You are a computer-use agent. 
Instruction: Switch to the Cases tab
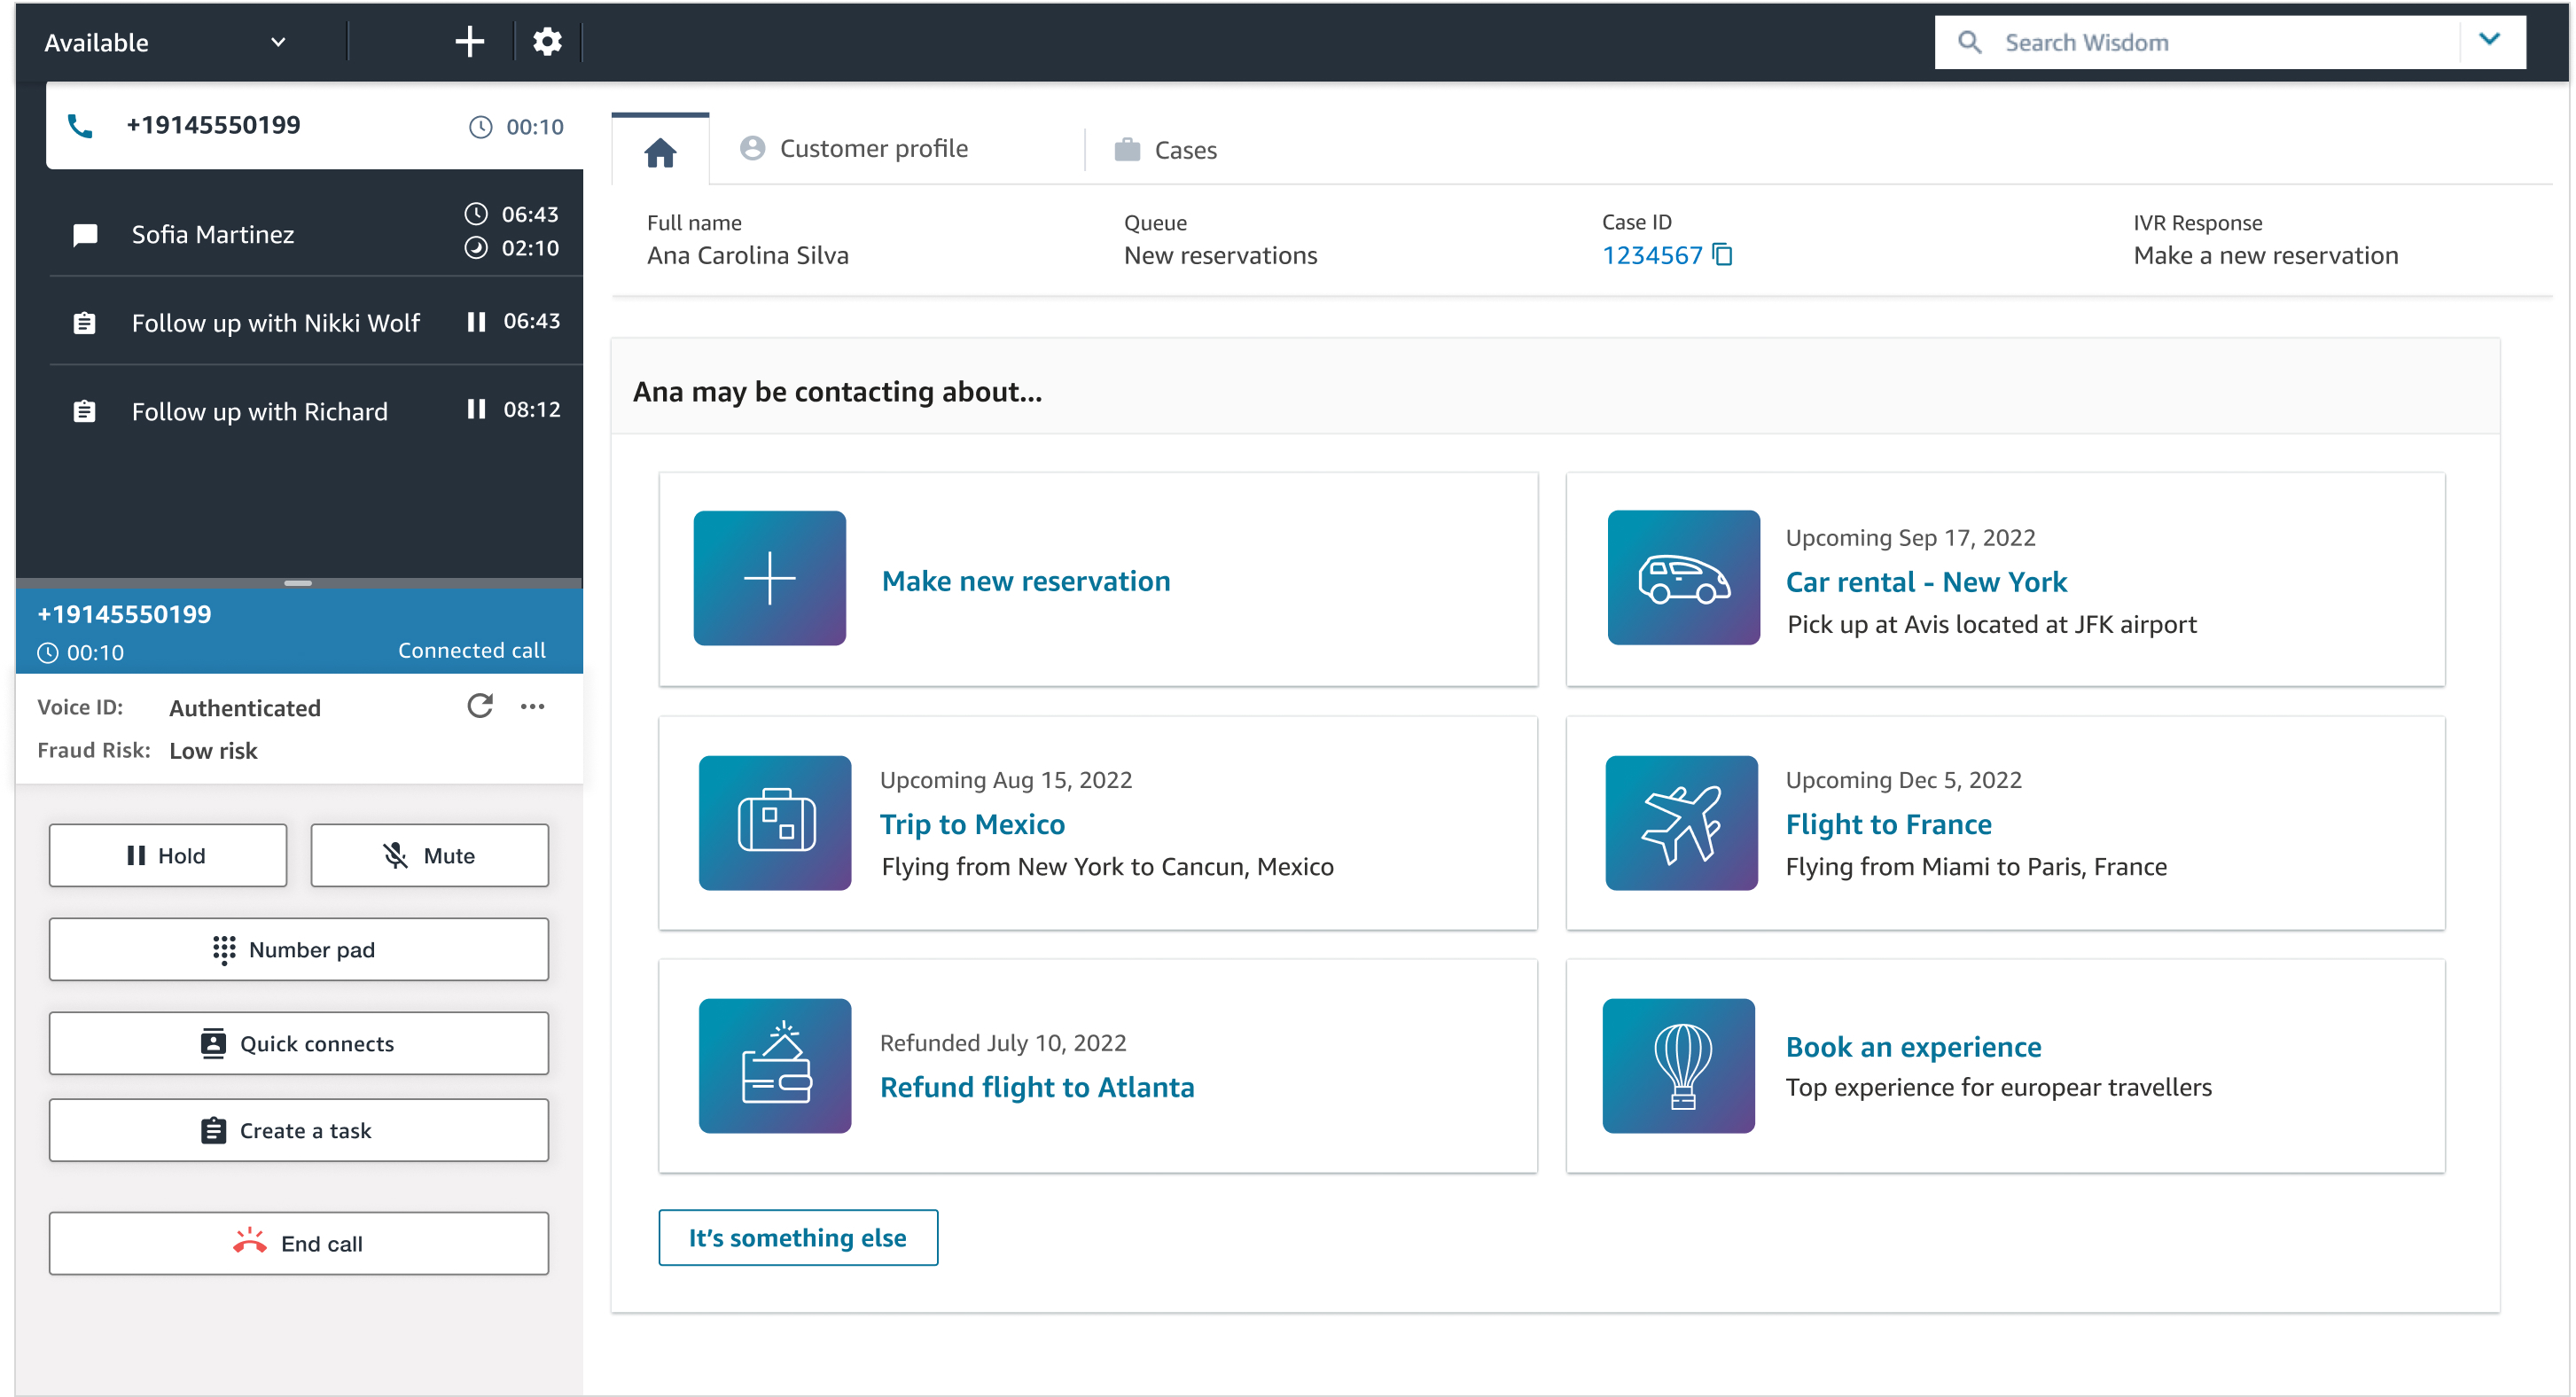(x=1185, y=150)
